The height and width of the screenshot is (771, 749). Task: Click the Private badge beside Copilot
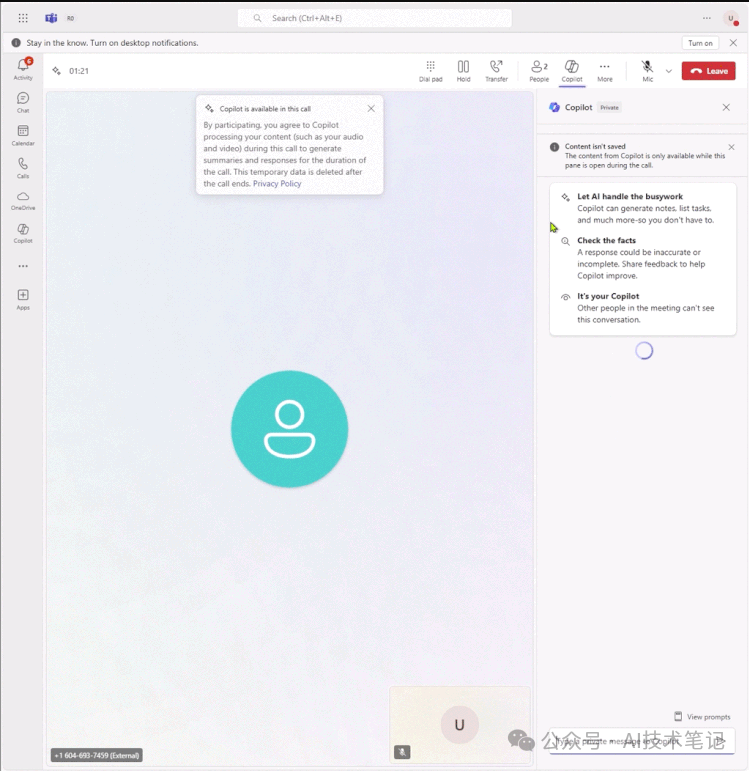tap(609, 107)
